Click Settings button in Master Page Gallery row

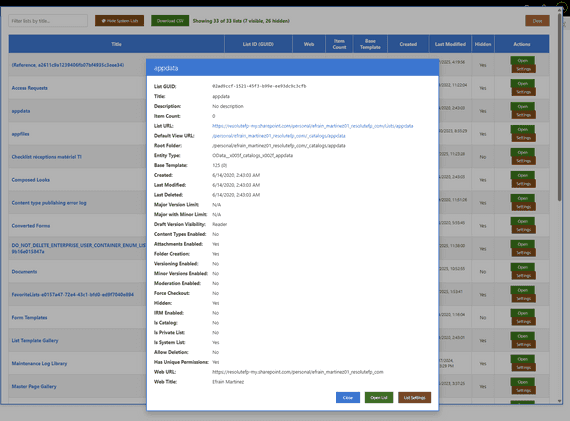[523, 390]
